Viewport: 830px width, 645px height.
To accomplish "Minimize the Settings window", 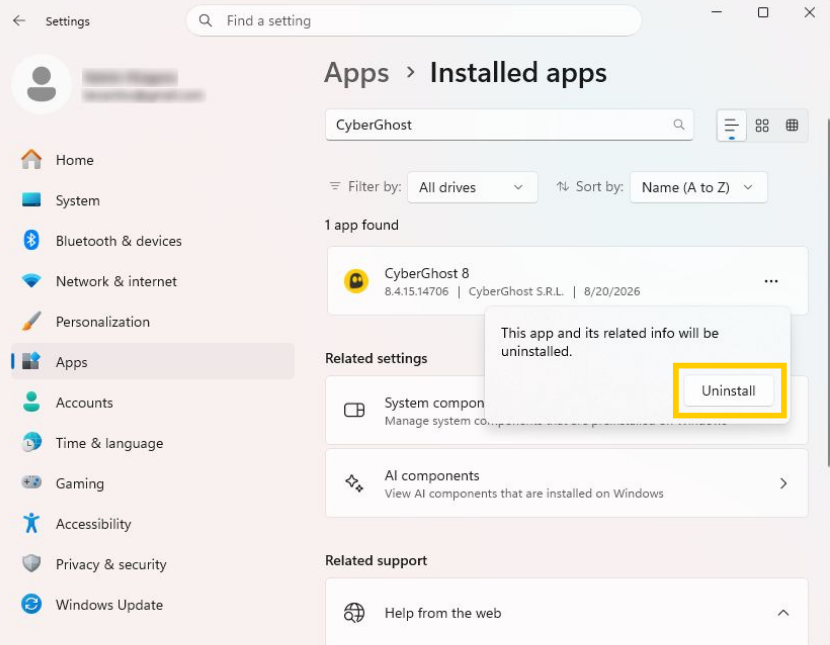I will tap(716, 13).
